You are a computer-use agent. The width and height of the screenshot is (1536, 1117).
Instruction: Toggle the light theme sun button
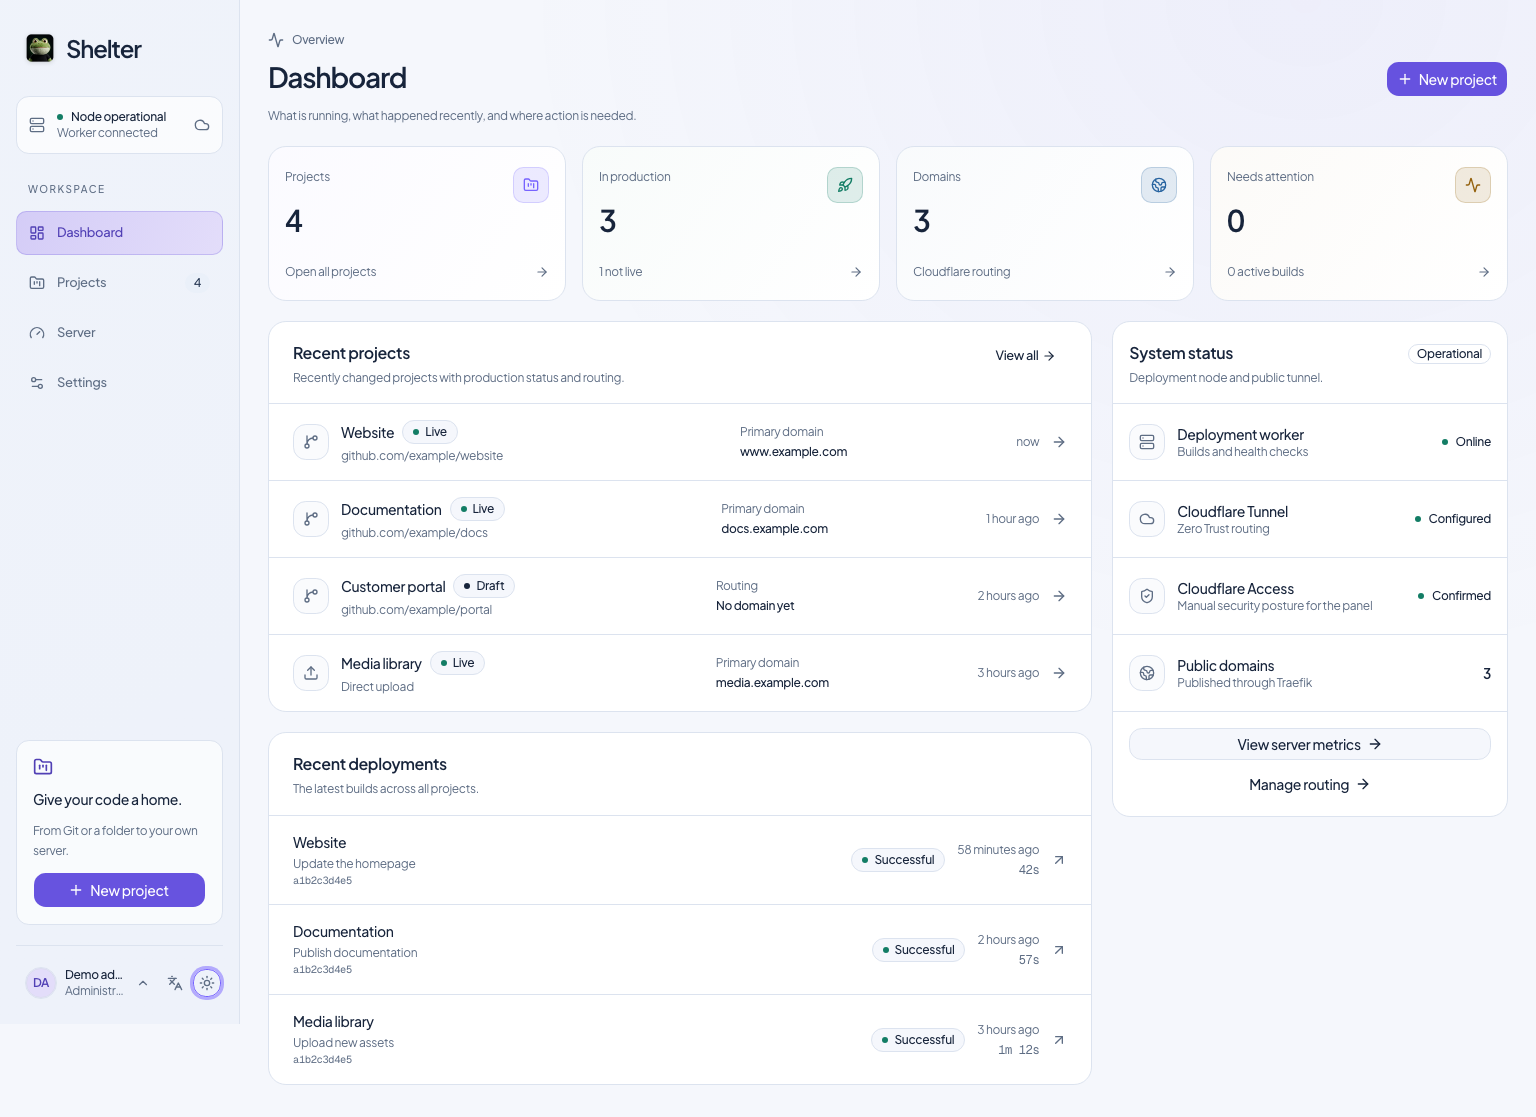click(207, 983)
